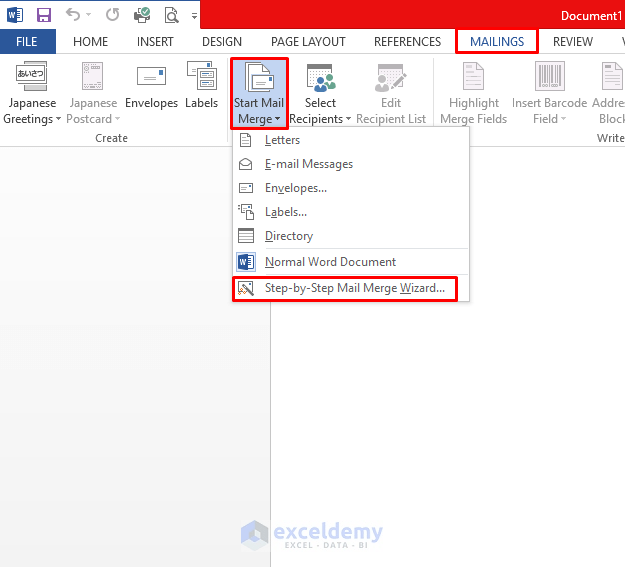Screen dimensions: 625x567
Task: Open the Undo history dropdown arrow
Action: click(x=88, y=15)
